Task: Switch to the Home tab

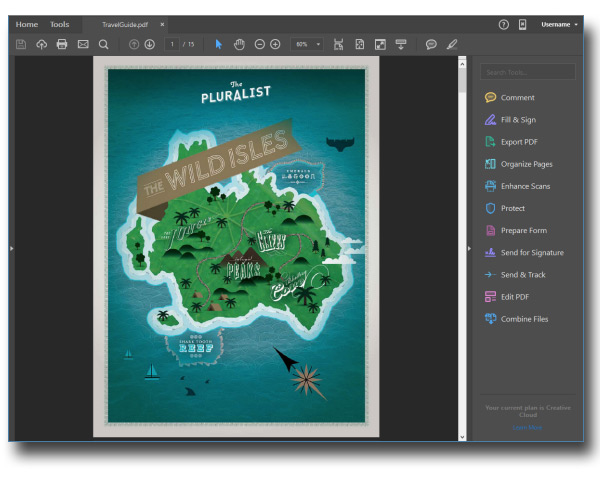Action: (27, 24)
